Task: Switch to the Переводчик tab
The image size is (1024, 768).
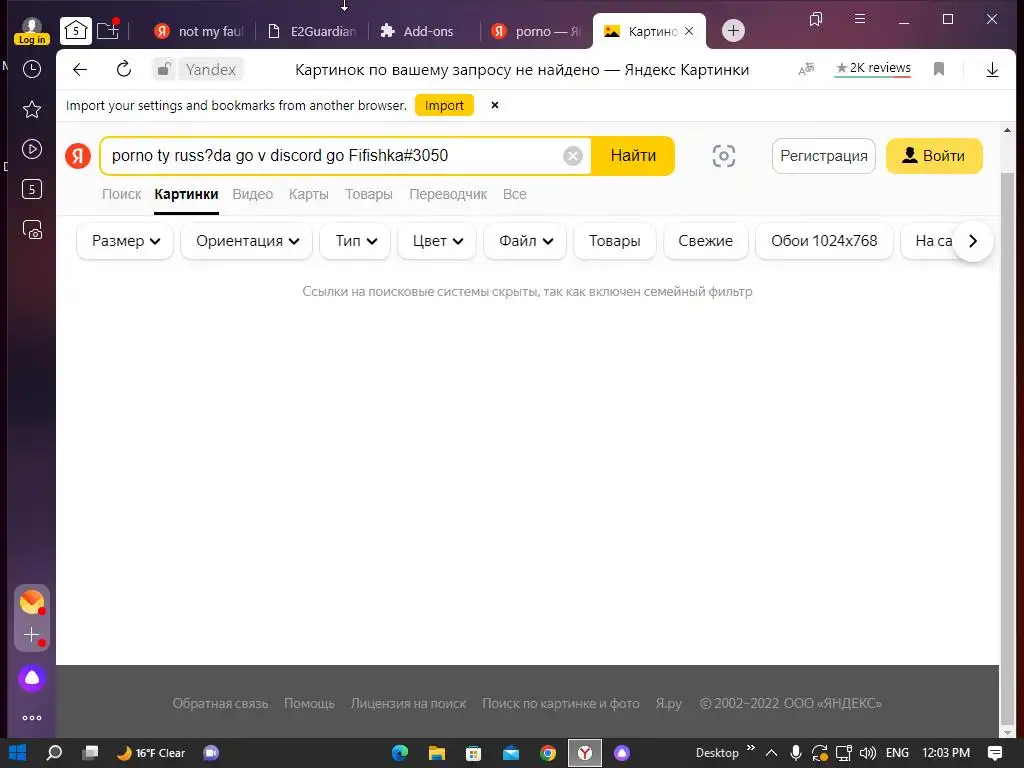Action: pos(448,194)
